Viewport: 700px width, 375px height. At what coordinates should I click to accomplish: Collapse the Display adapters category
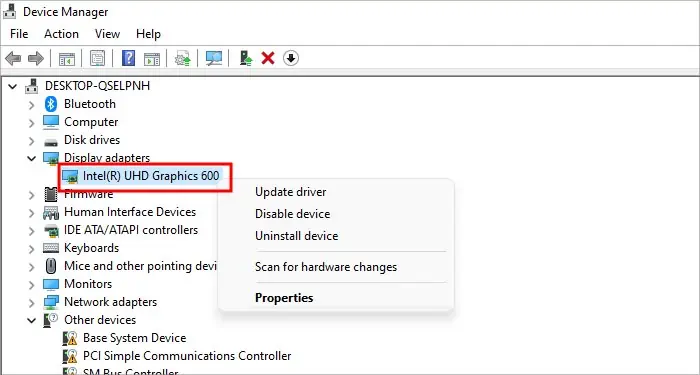[31, 158]
